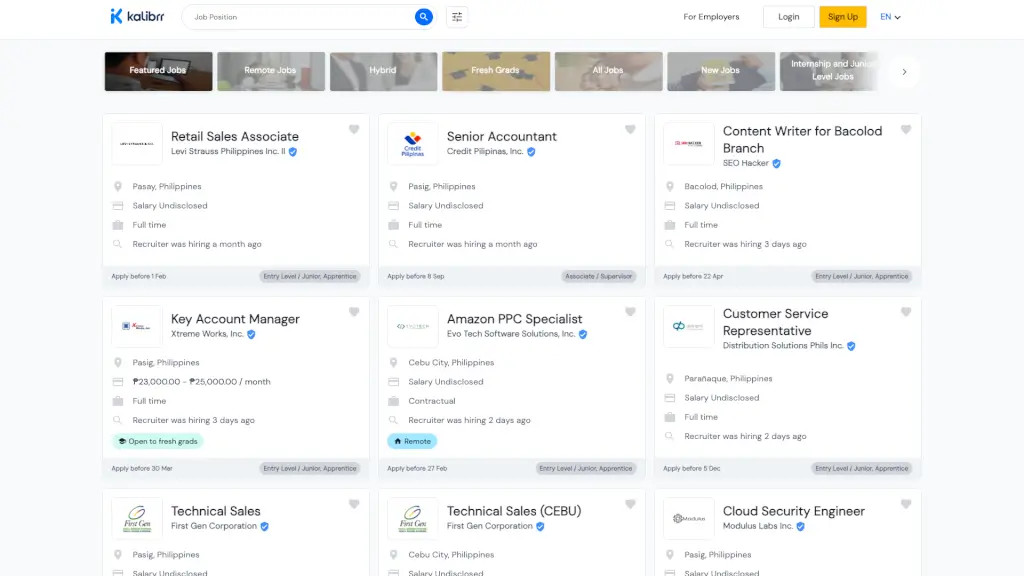The height and width of the screenshot is (576, 1024).
Task: Open the Hybrid jobs category
Action: (383, 71)
